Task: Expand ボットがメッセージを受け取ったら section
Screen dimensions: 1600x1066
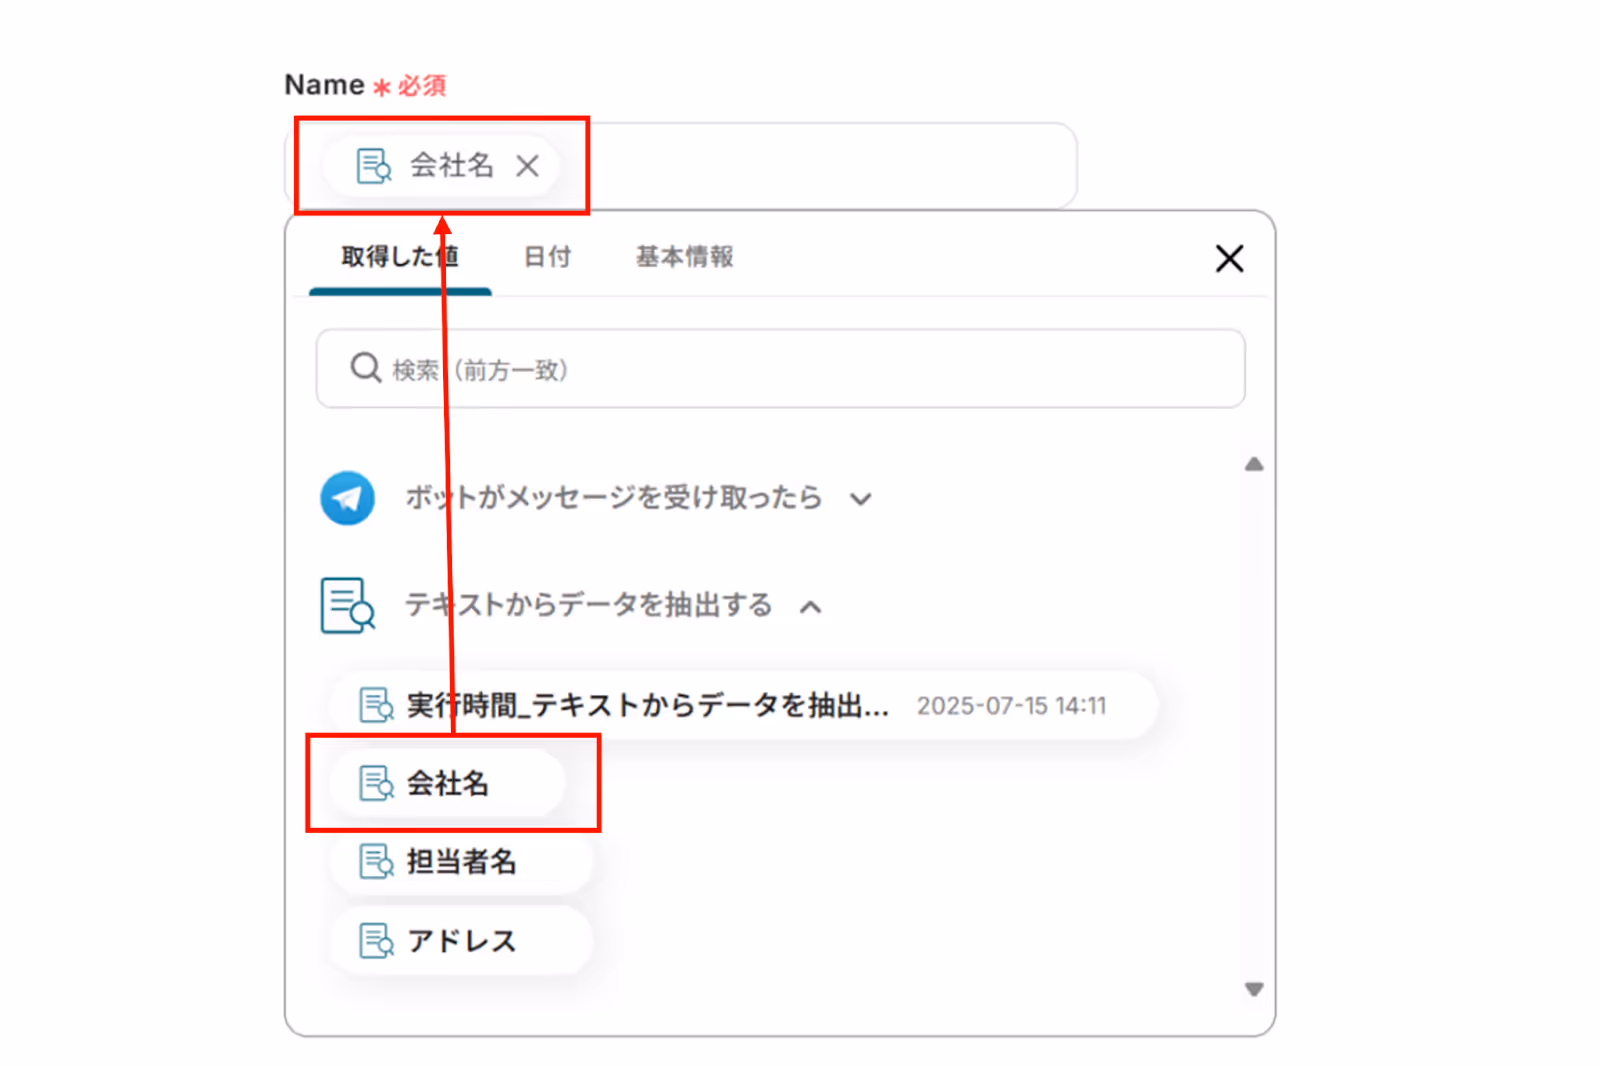Action: coord(860,499)
